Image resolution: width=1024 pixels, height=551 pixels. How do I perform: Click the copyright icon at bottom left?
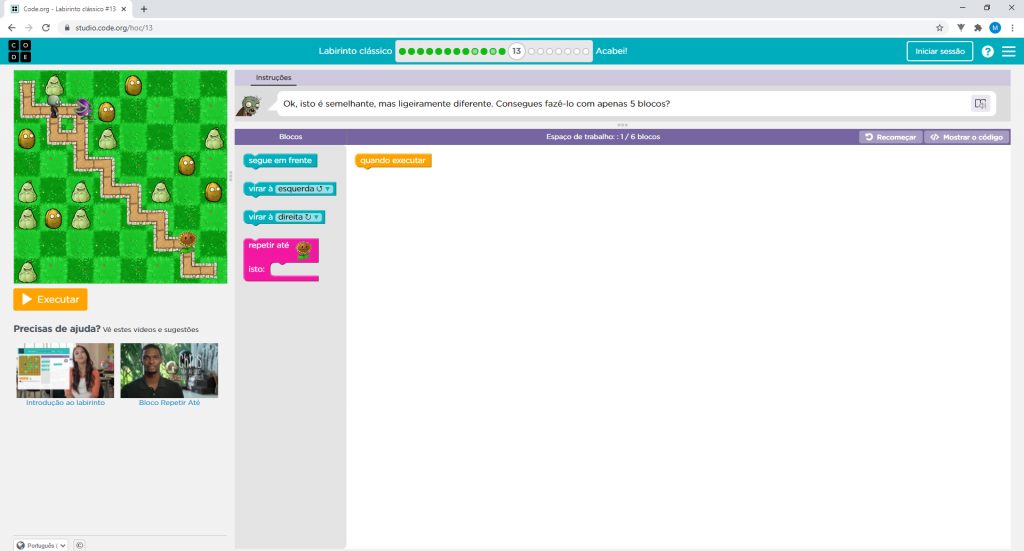click(x=79, y=545)
